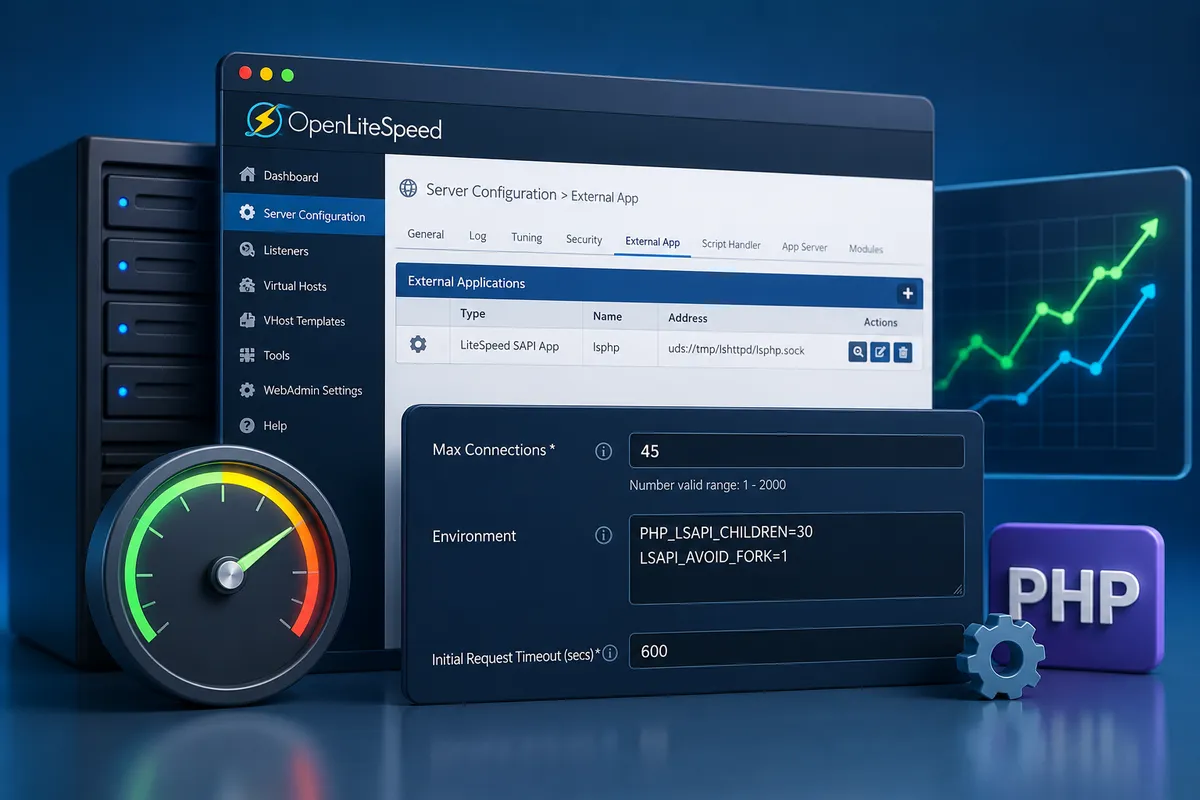The height and width of the screenshot is (800, 1200).
Task: Click the 'LiteSpeed SAPI App' cell
Action: tap(509, 346)
